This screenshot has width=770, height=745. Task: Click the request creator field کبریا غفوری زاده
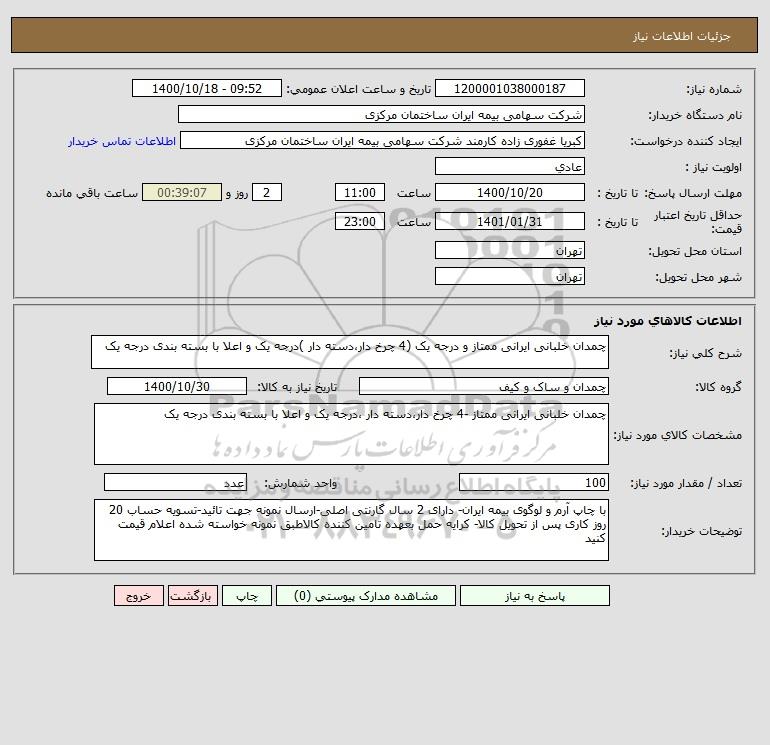coord(382,140)
